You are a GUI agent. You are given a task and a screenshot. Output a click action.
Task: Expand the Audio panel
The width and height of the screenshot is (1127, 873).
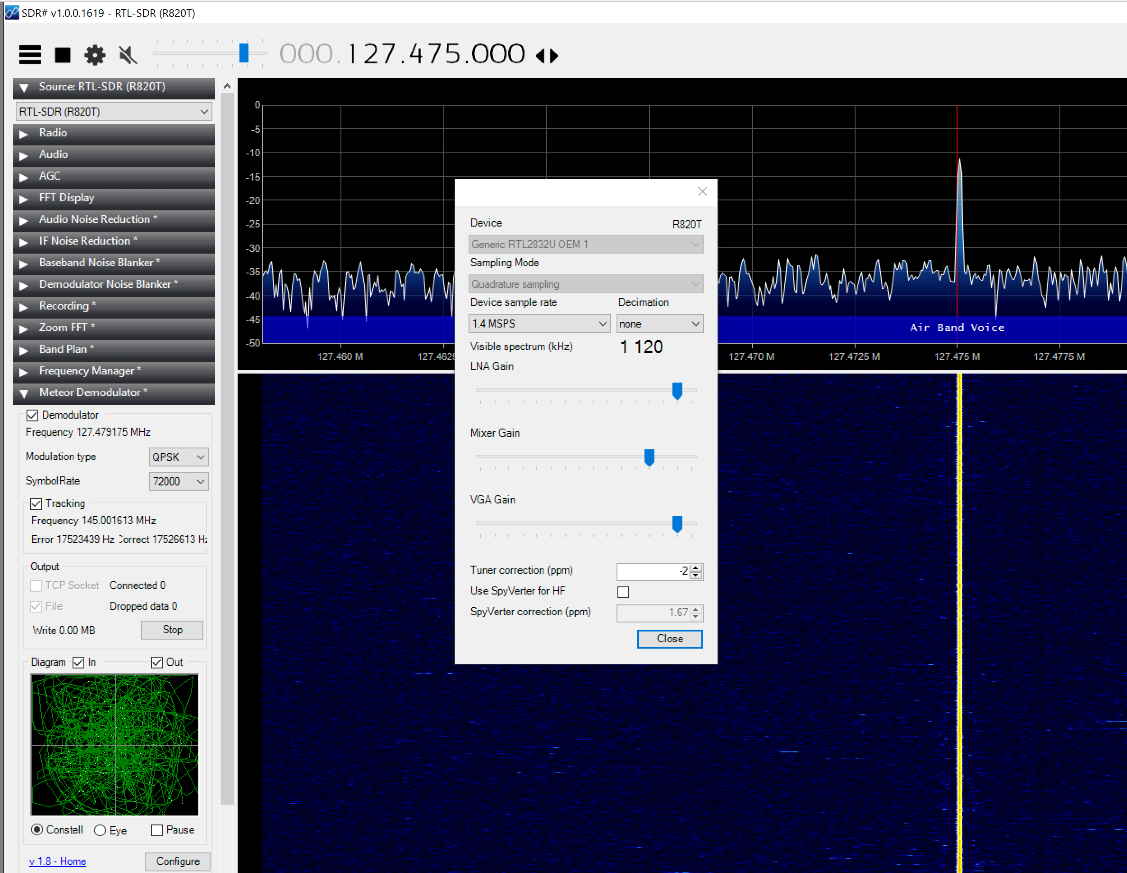pos(114,154)
